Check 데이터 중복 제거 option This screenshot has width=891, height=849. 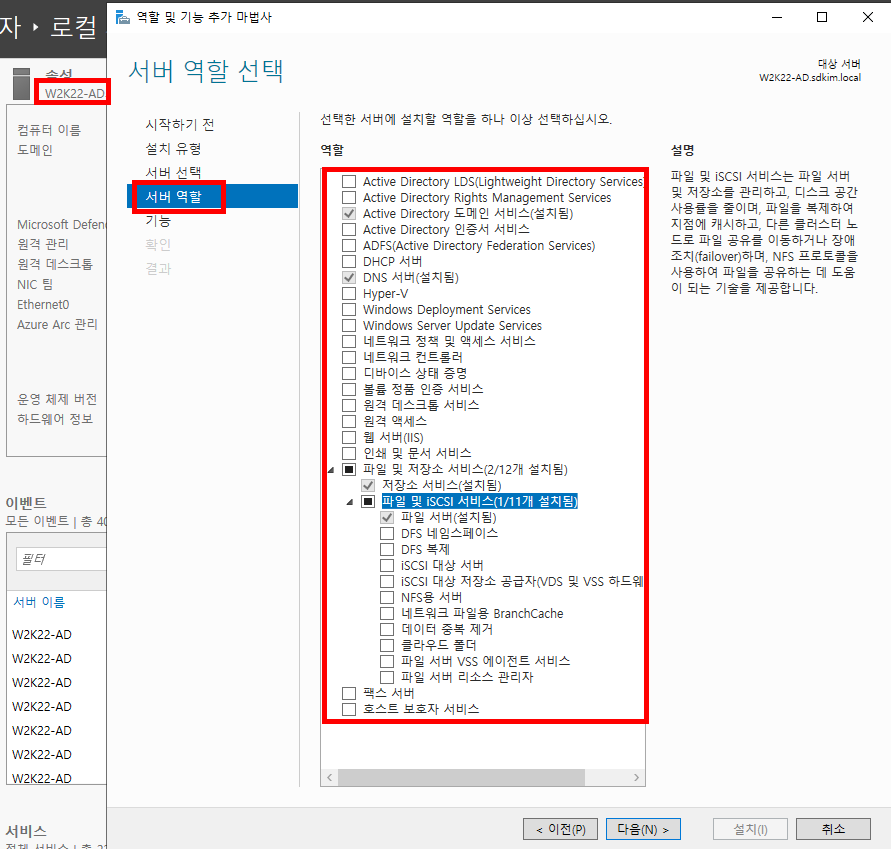pyautogui.click(x=387, y=629)
